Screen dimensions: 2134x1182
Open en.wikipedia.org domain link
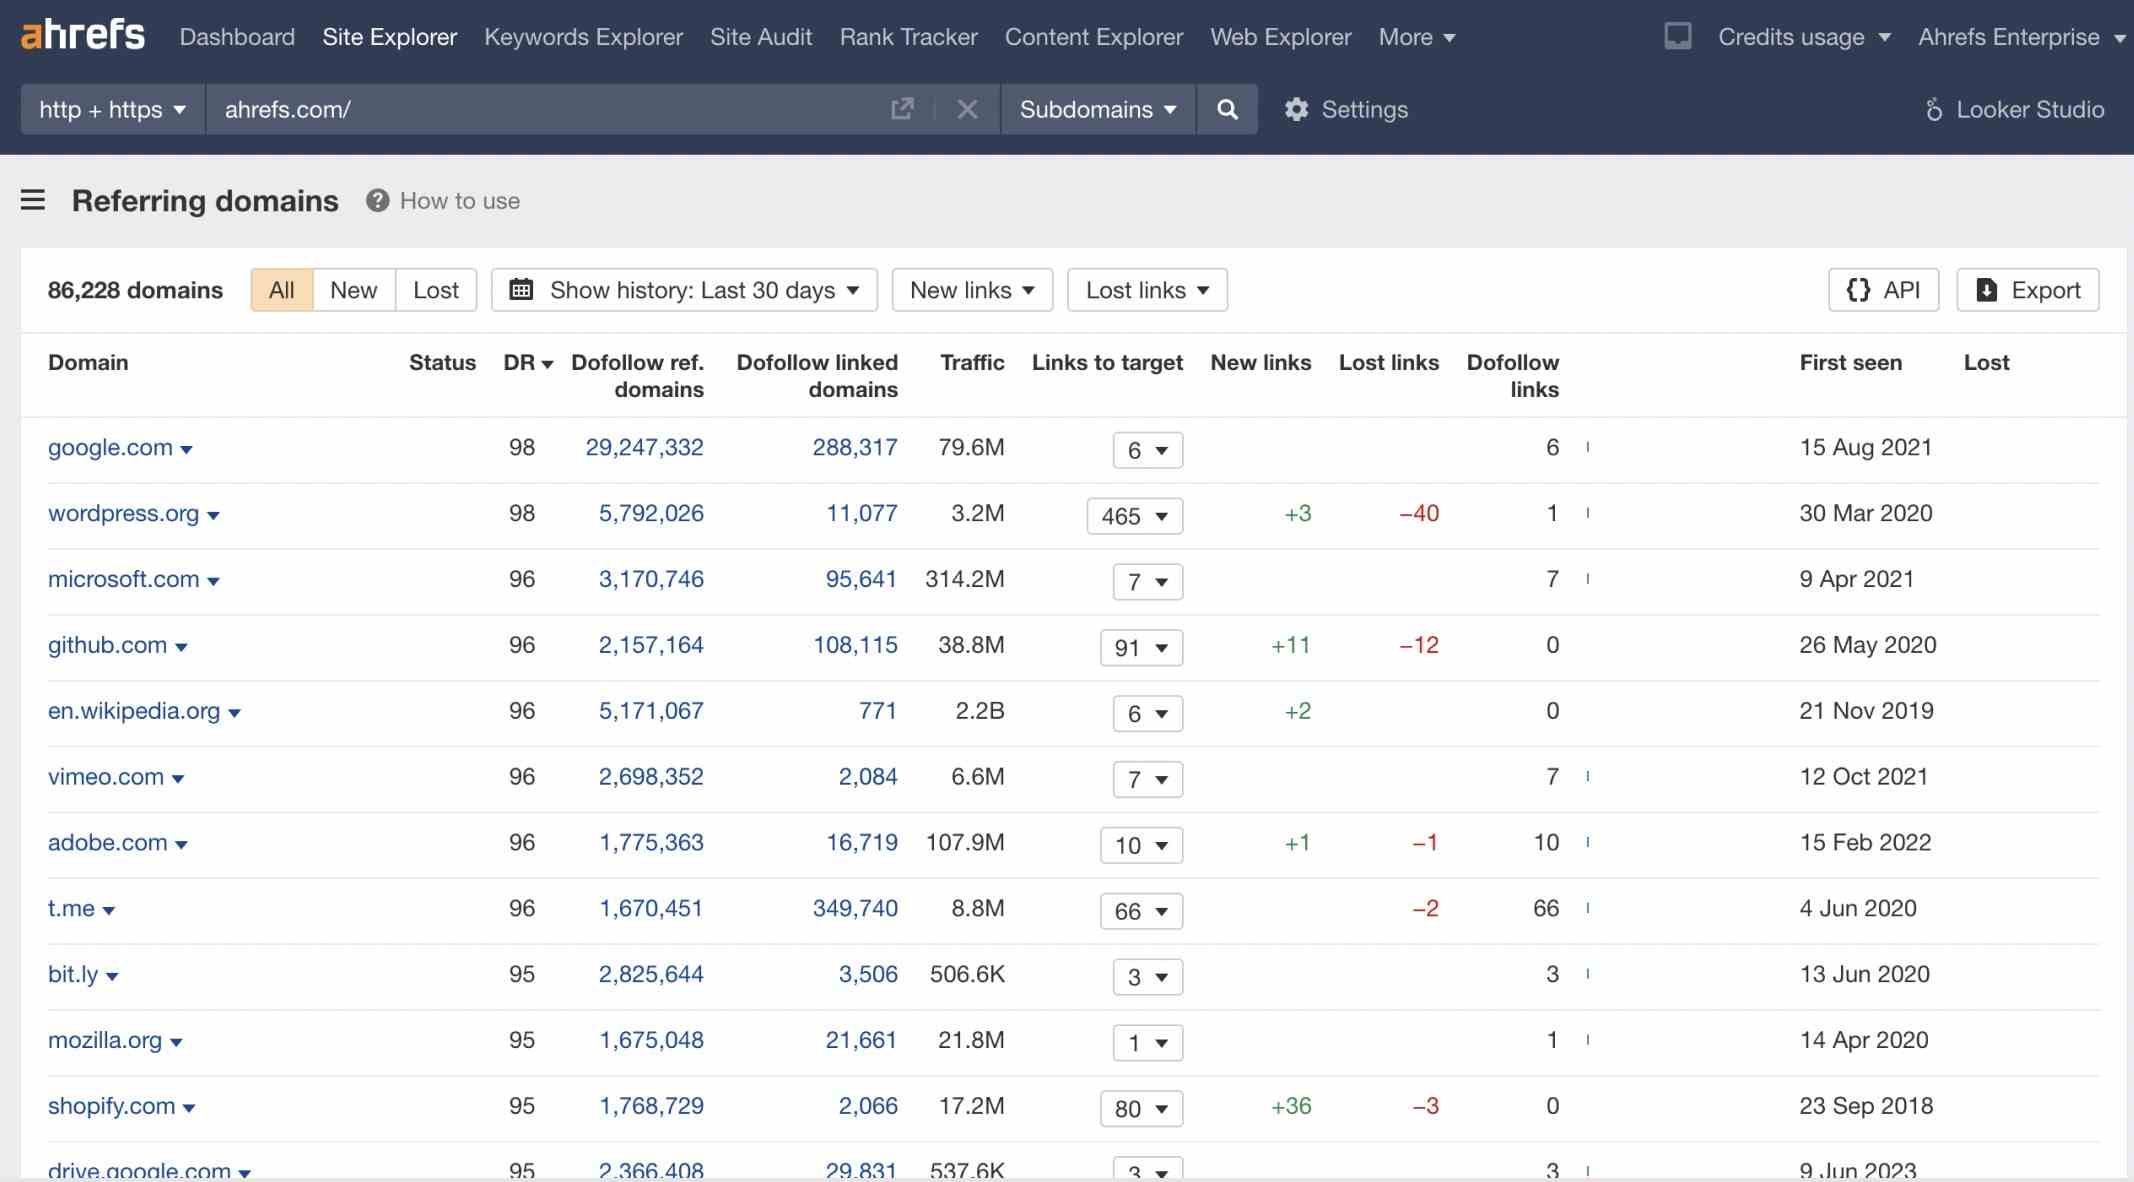click(x=134, y=711)
